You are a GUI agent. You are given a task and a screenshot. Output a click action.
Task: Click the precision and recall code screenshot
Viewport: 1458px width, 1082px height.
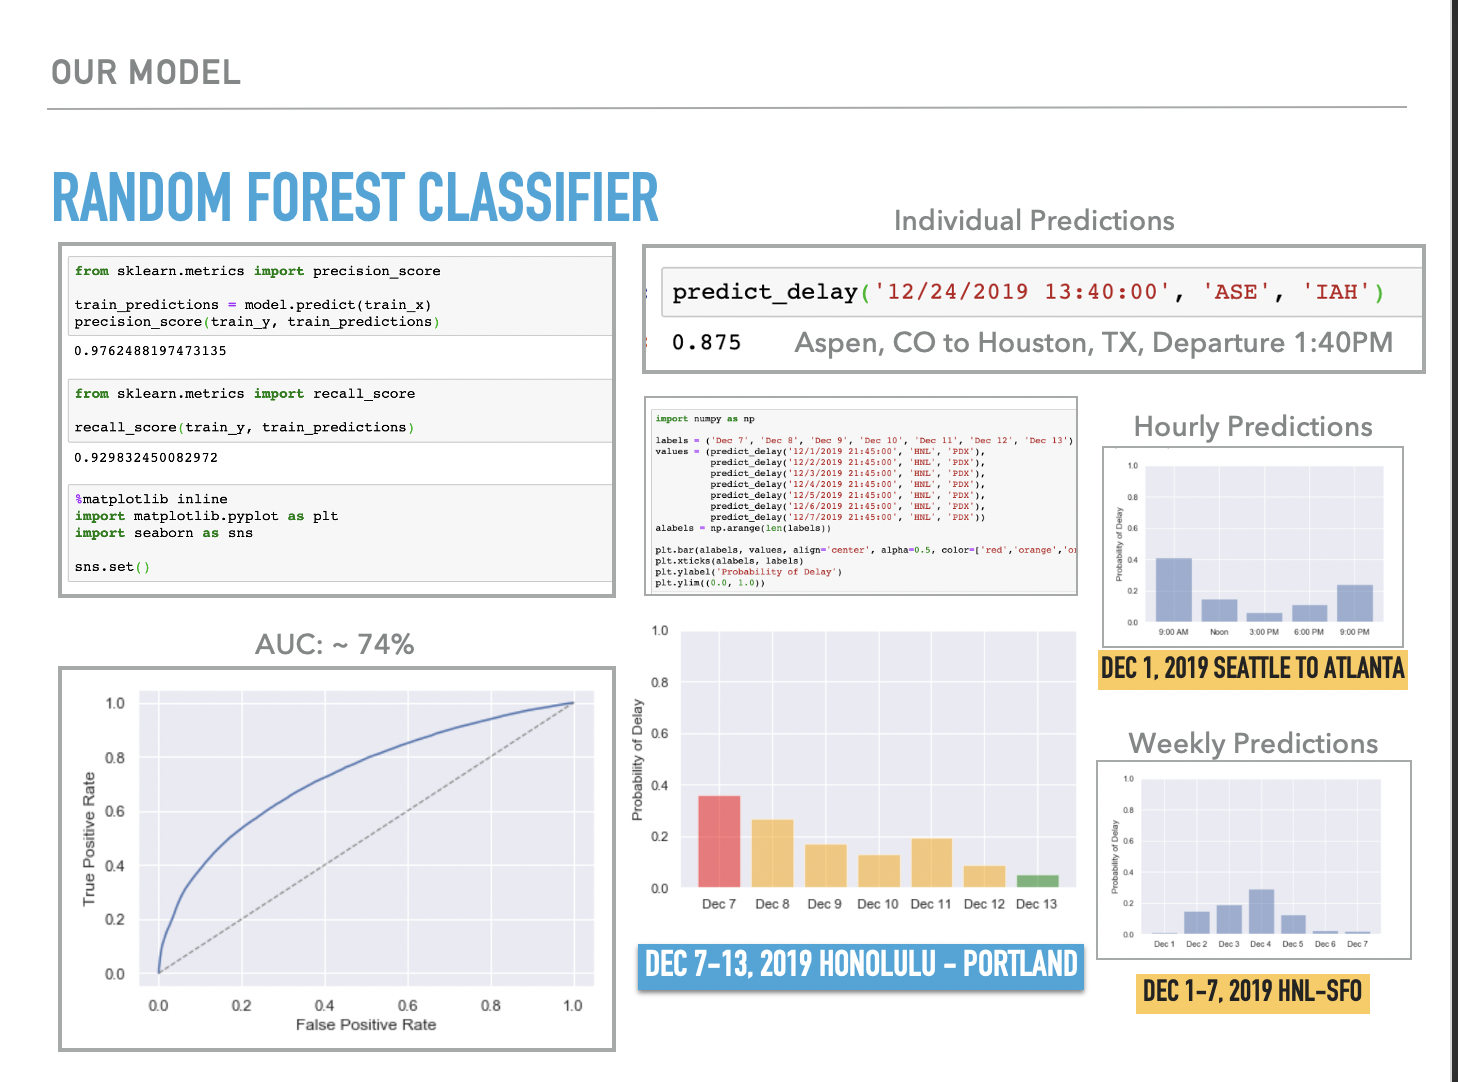[337, 420]
